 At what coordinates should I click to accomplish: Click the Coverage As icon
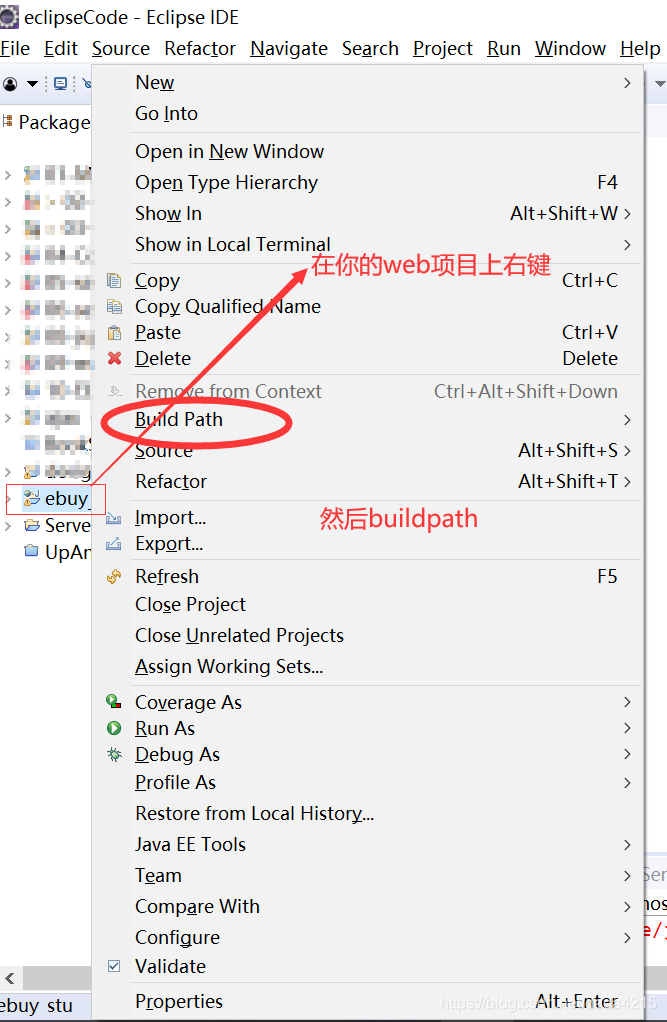click(x=114, y=702)
